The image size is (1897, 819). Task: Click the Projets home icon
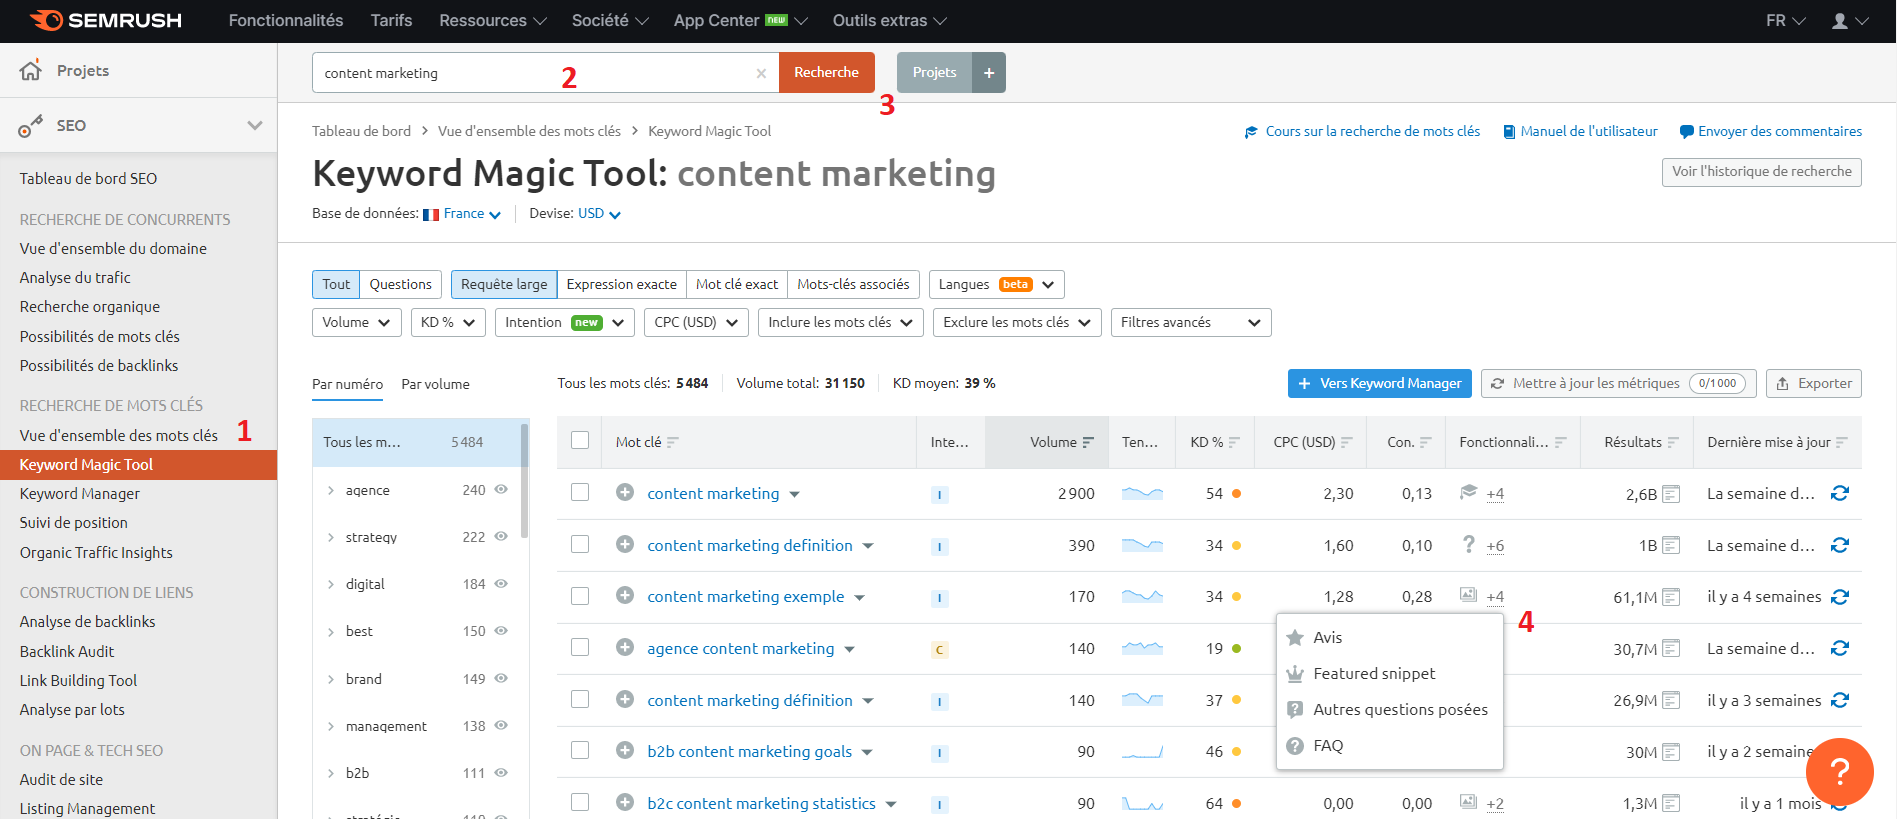click(x=30, y=70)
